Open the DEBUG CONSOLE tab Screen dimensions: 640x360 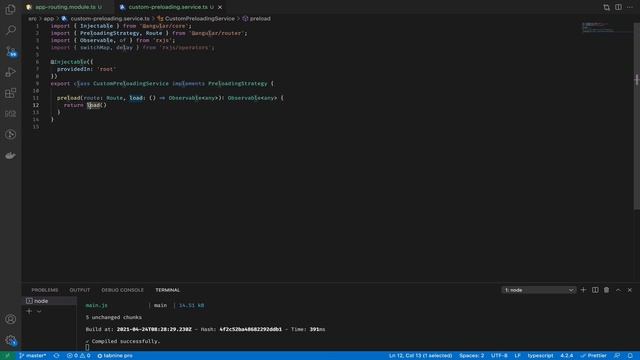tap(122, 290)
